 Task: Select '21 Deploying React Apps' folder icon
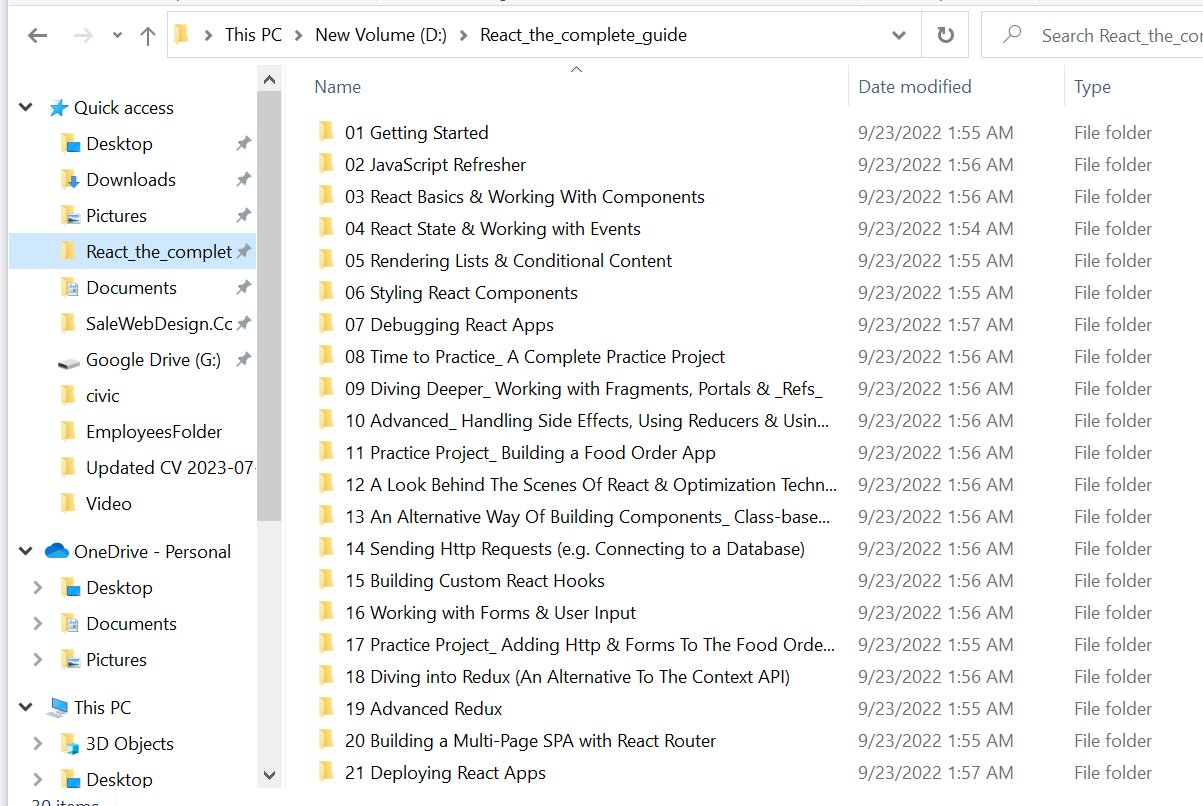(x=326, y=772)
